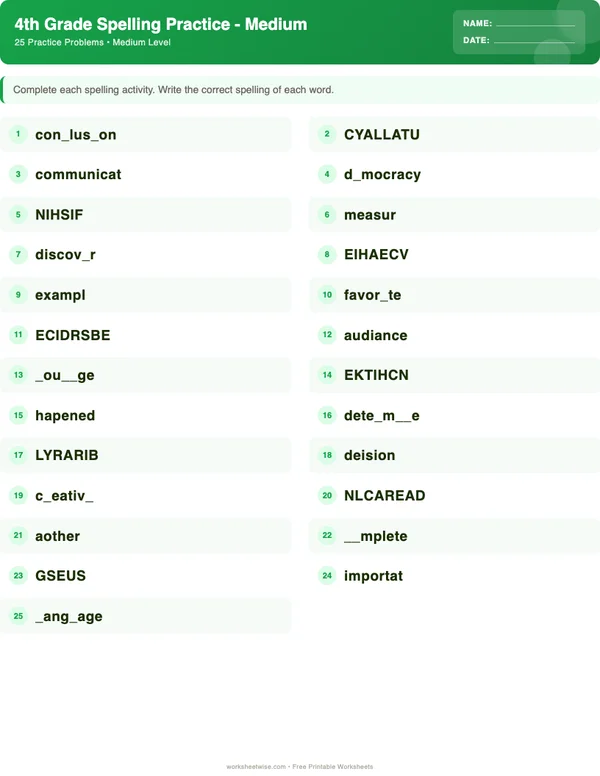
Task: Click the fill-in word dete_m__e
Action: [381, 415]
